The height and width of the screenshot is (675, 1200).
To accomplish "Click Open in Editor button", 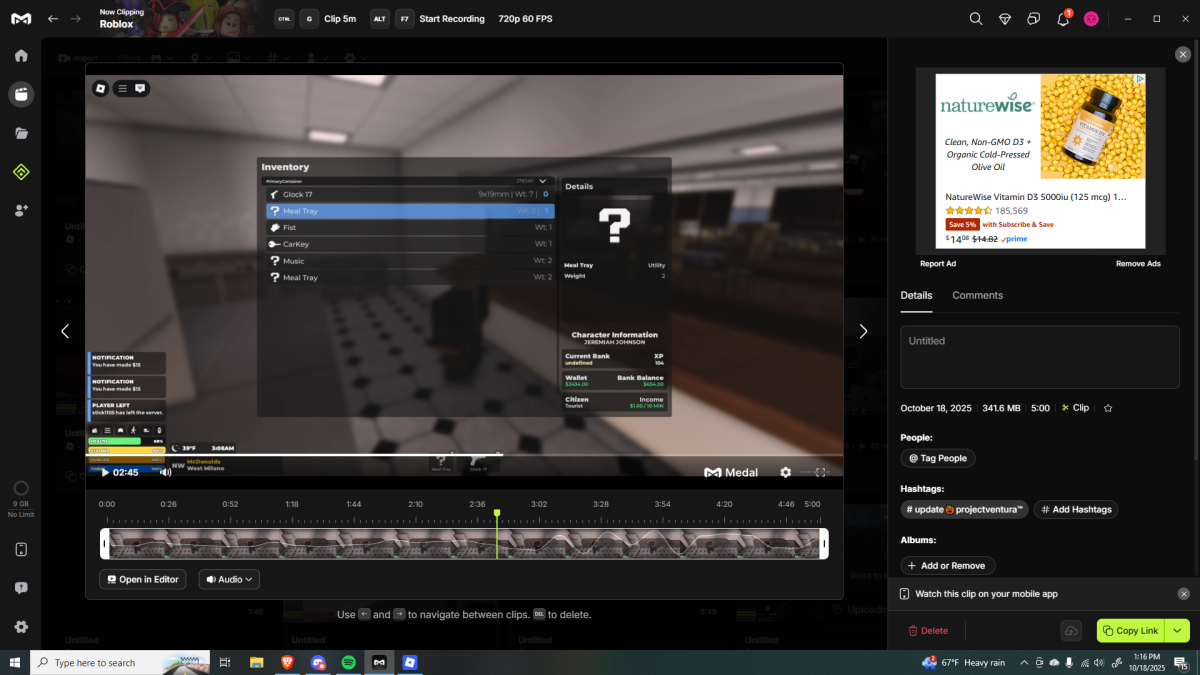I will click(x=142, y=579).
